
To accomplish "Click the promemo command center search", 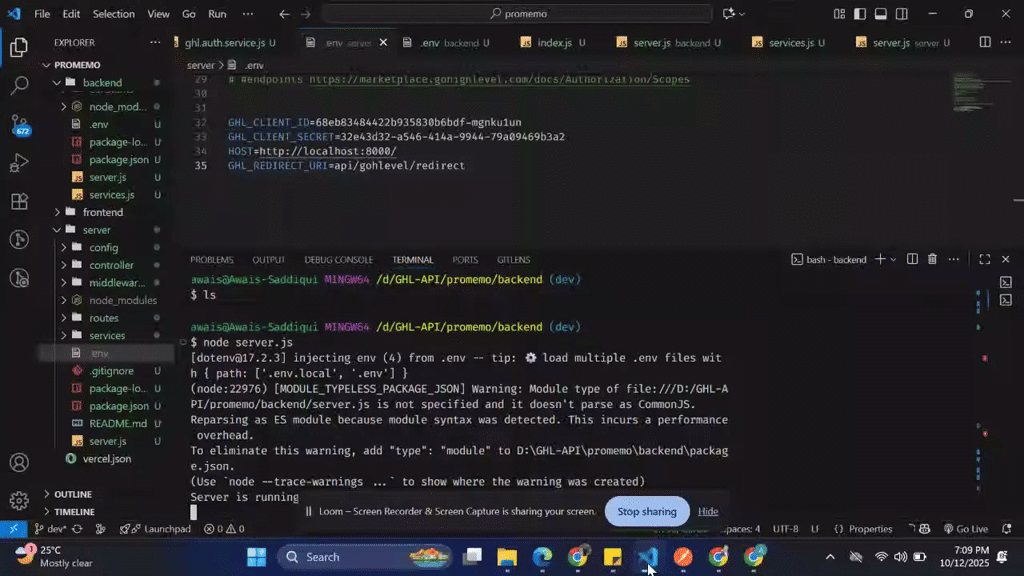I will coord(517,14).
